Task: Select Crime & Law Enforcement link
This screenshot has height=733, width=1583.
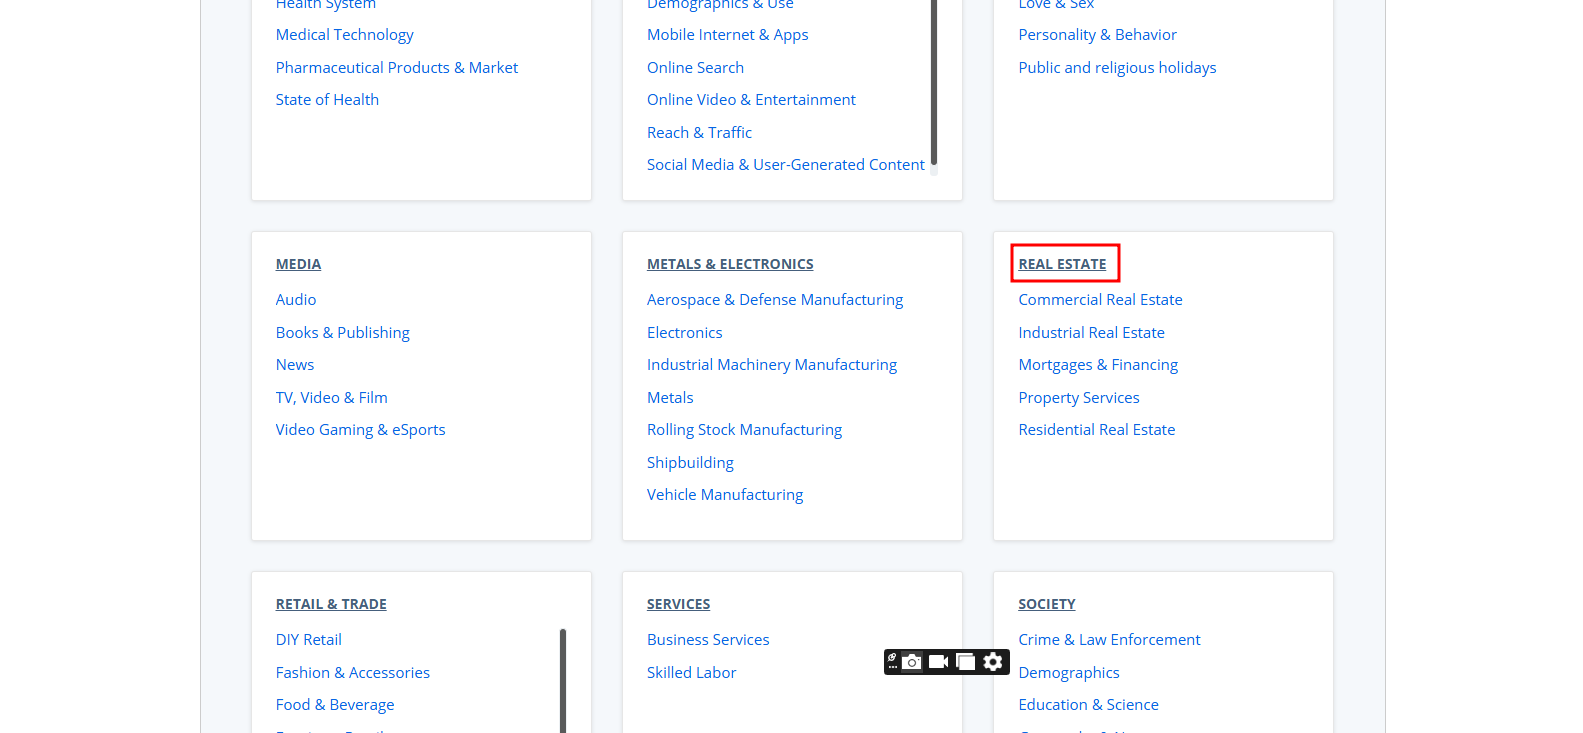Action: point(1109,640)
